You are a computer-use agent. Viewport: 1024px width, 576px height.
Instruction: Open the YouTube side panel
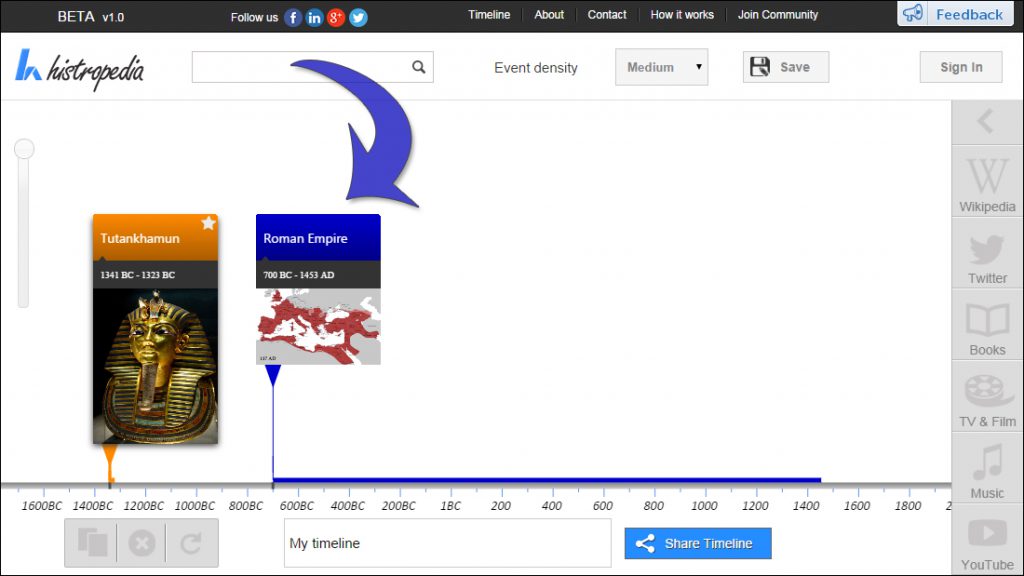(987, 542)
